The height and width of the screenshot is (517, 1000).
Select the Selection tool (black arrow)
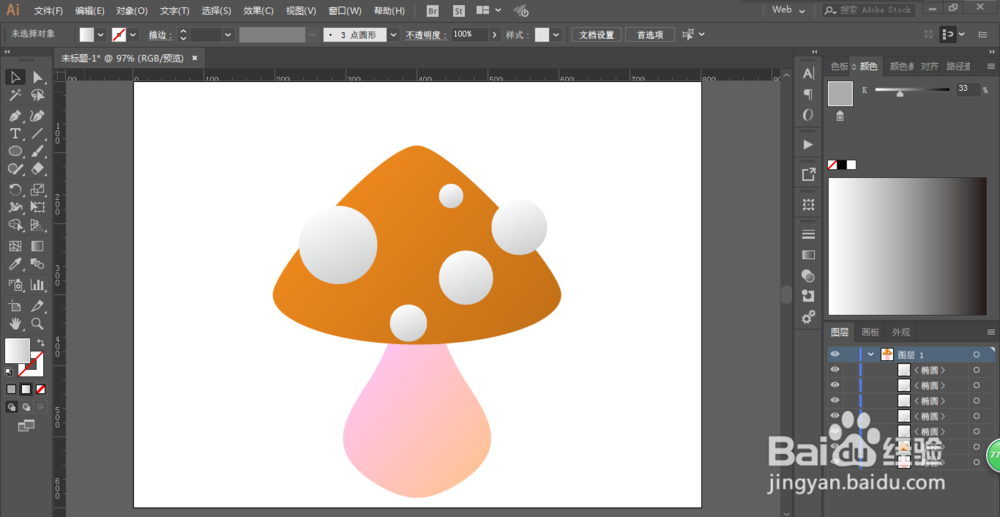click(15, 77)
